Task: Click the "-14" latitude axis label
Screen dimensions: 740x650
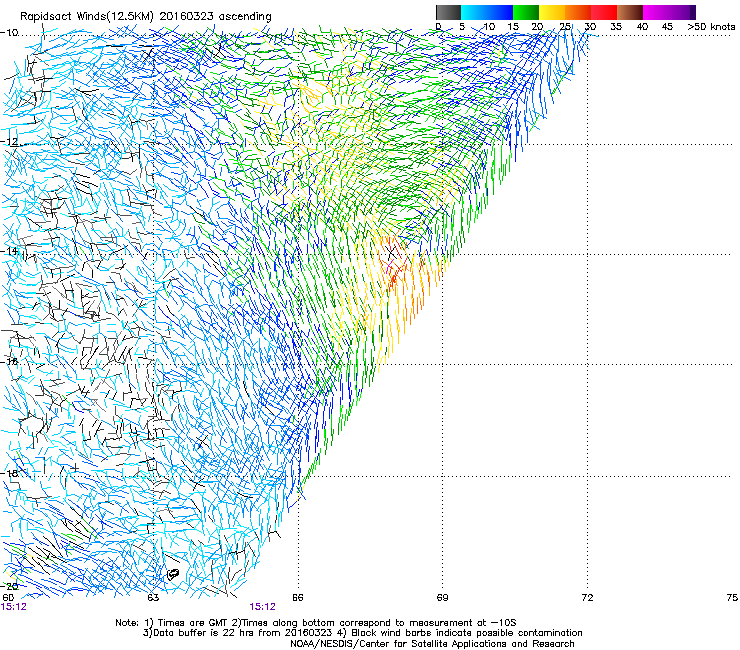Action: [9, 252]
